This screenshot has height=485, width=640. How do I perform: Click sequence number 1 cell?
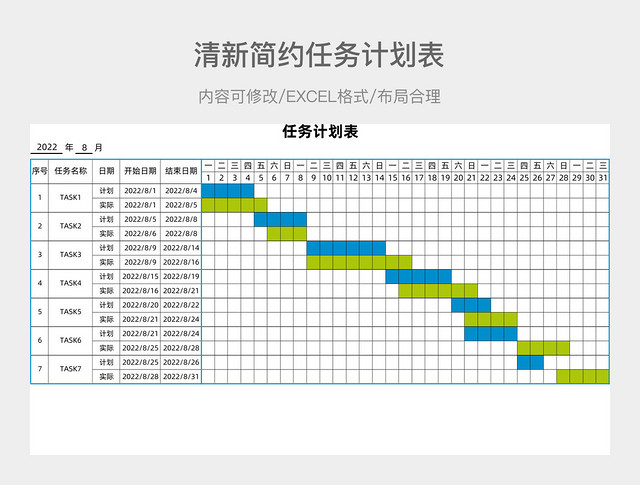point(40,198)
